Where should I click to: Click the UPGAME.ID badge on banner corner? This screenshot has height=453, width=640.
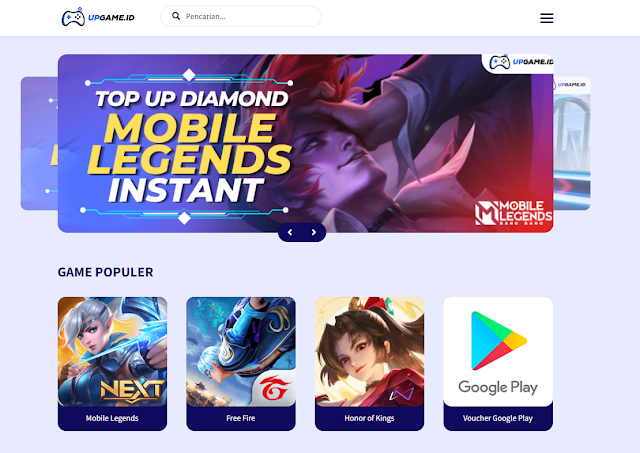518,63
